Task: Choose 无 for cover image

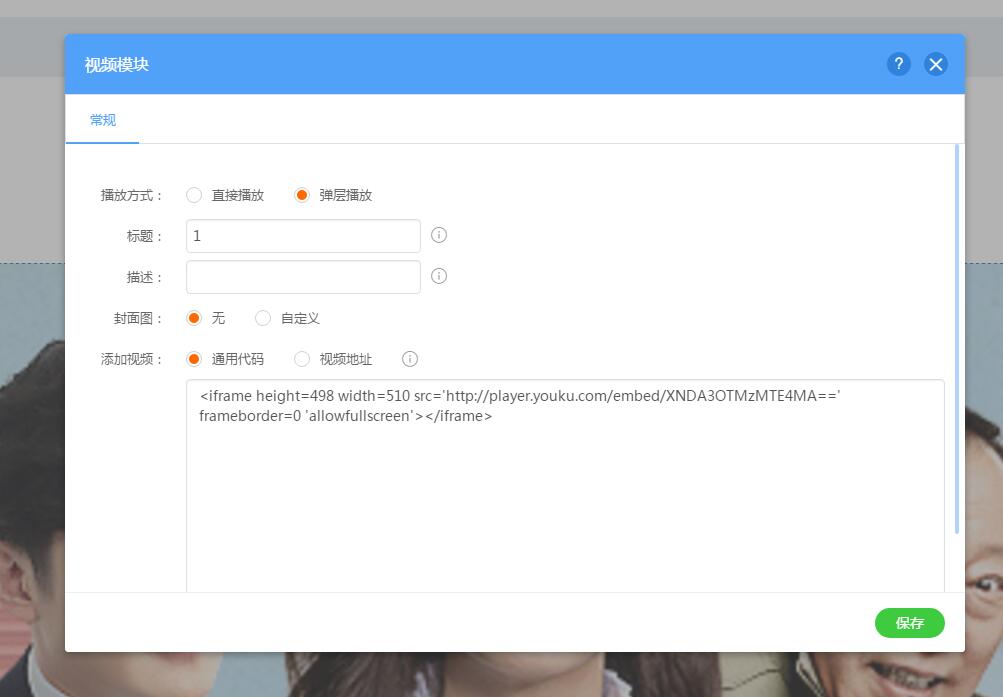Action: point(194,318)
